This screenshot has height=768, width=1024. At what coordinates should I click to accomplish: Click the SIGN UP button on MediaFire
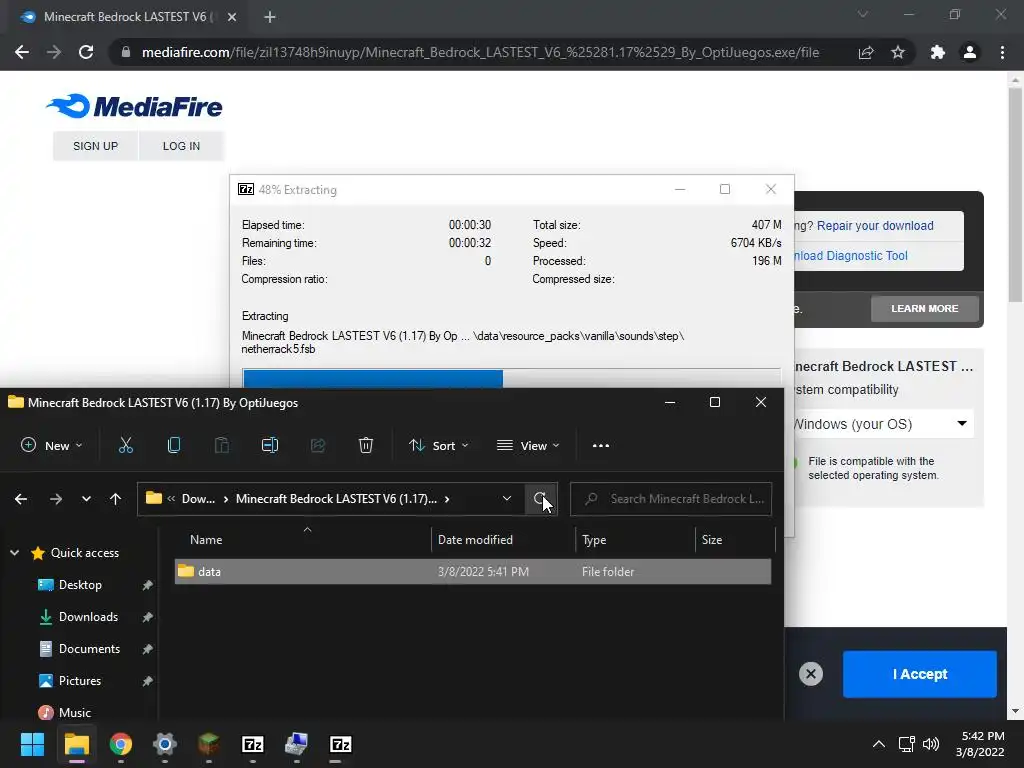(x=95, y=146)
